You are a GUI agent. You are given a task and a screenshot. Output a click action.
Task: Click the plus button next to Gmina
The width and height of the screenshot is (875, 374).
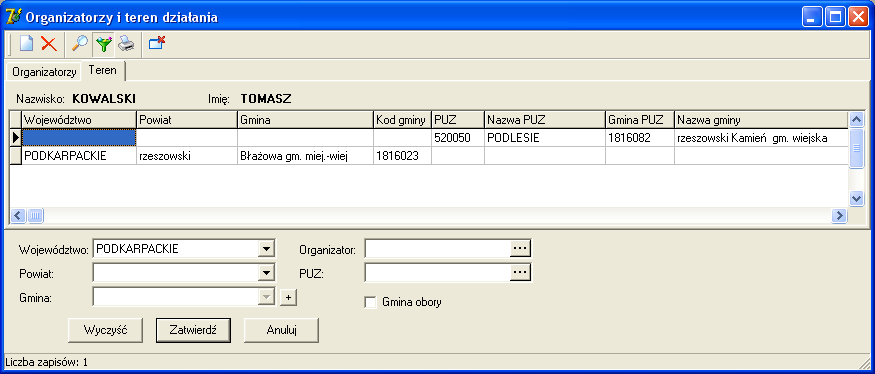[288, 298]
